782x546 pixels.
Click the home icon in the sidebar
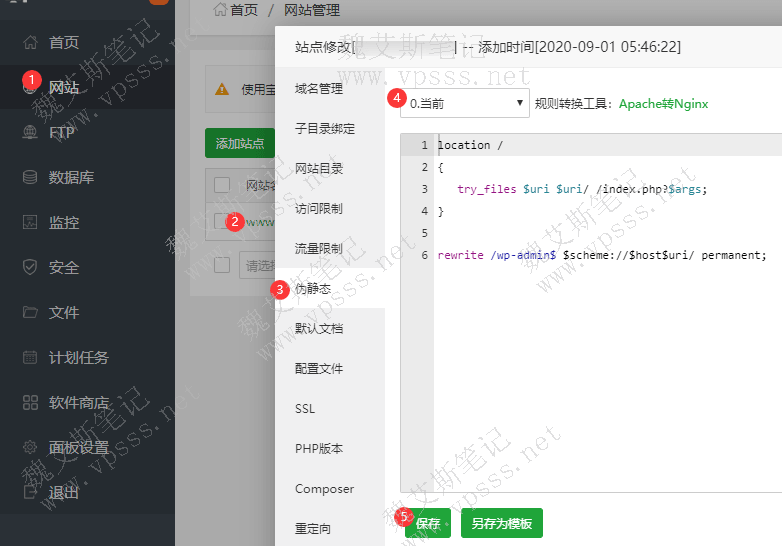click(30, 42)
